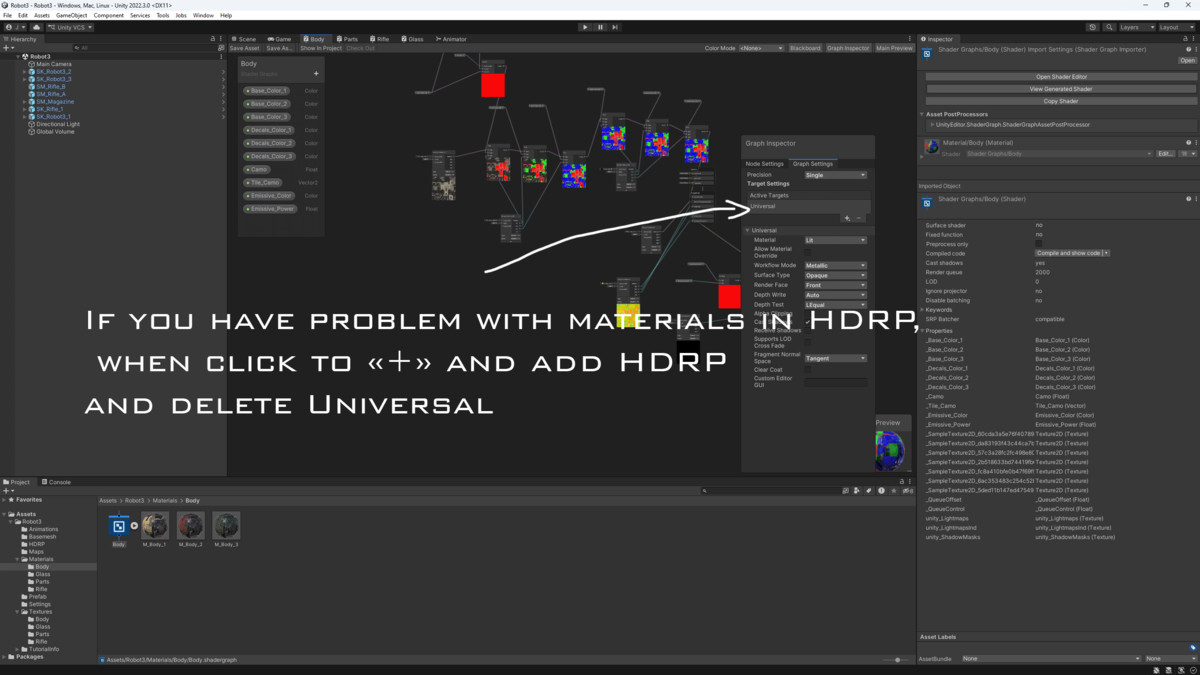Open the Layers dropdown
Viewport: 1200px width, 675px height.
[1136, 27]
